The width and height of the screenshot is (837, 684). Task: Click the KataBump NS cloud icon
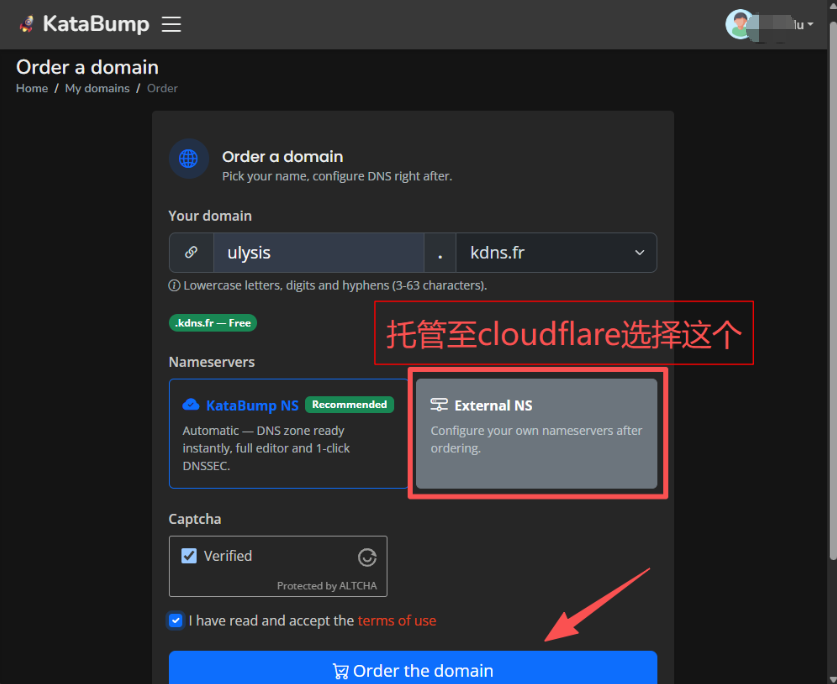click(191, 405)
